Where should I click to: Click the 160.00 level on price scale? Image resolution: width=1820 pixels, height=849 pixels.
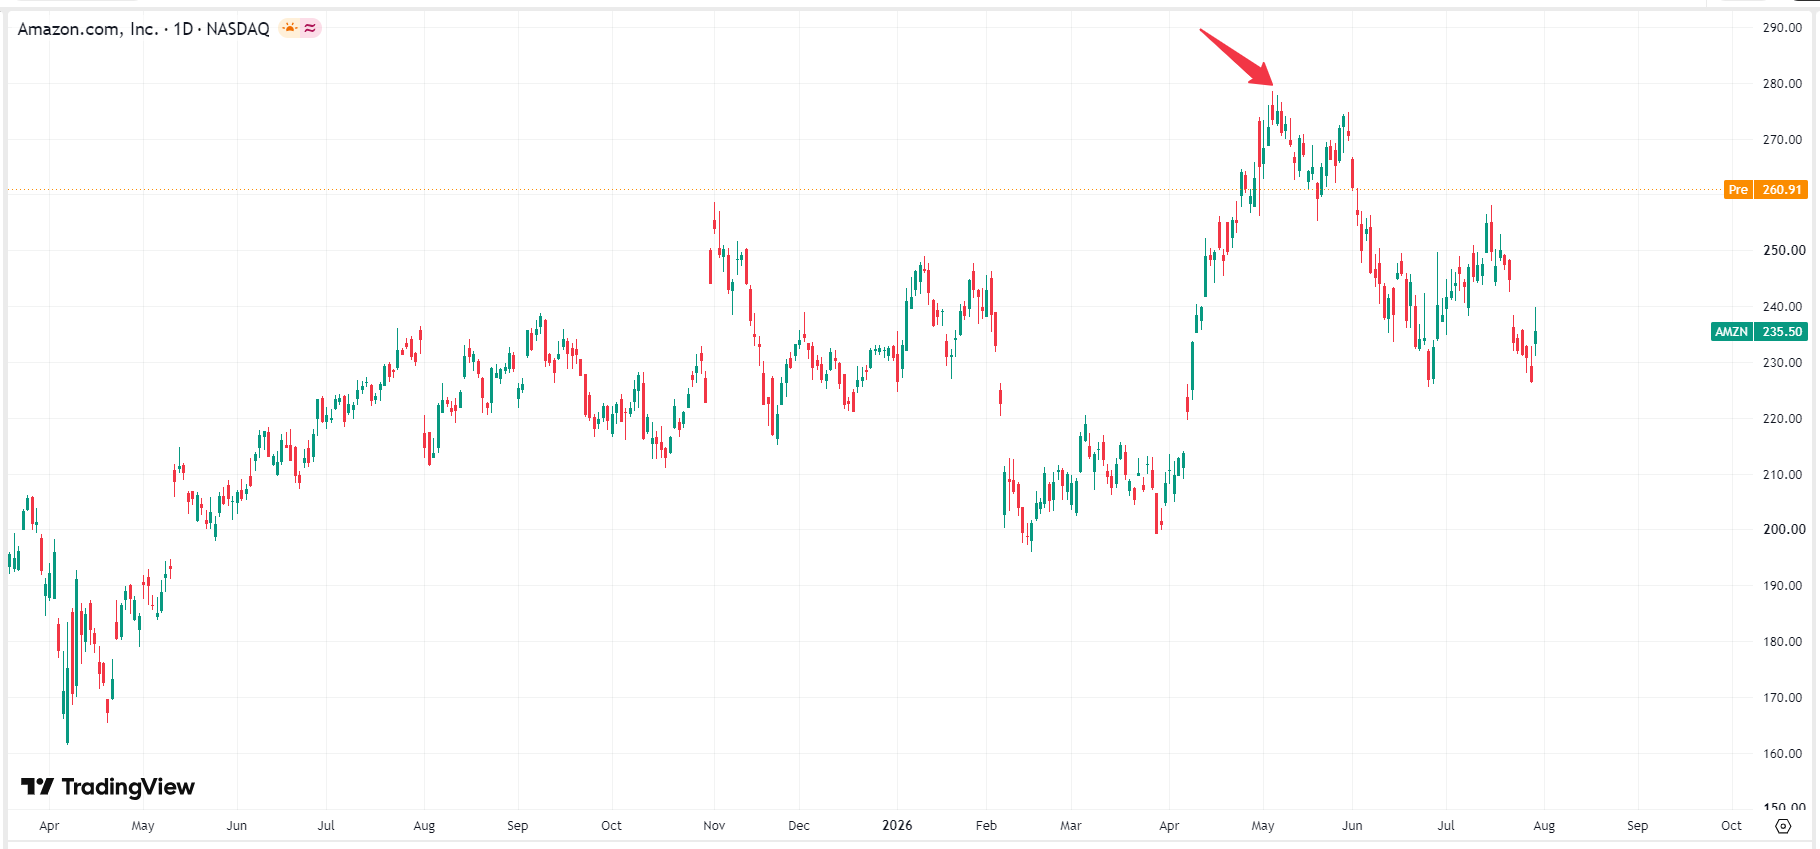[x=1782, y=753]
